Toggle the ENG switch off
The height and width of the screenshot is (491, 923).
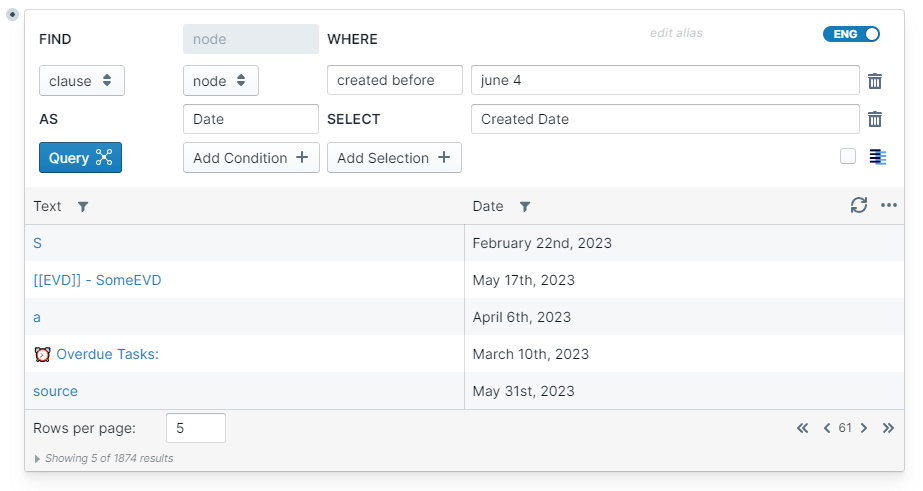851,34
